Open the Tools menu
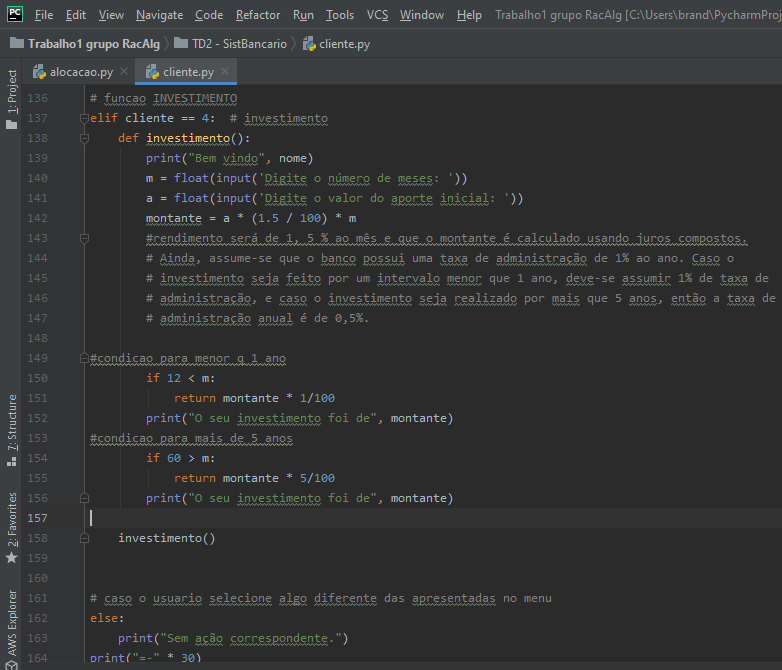The height and width of the screenshot is (670, 782). pos(340,15)
